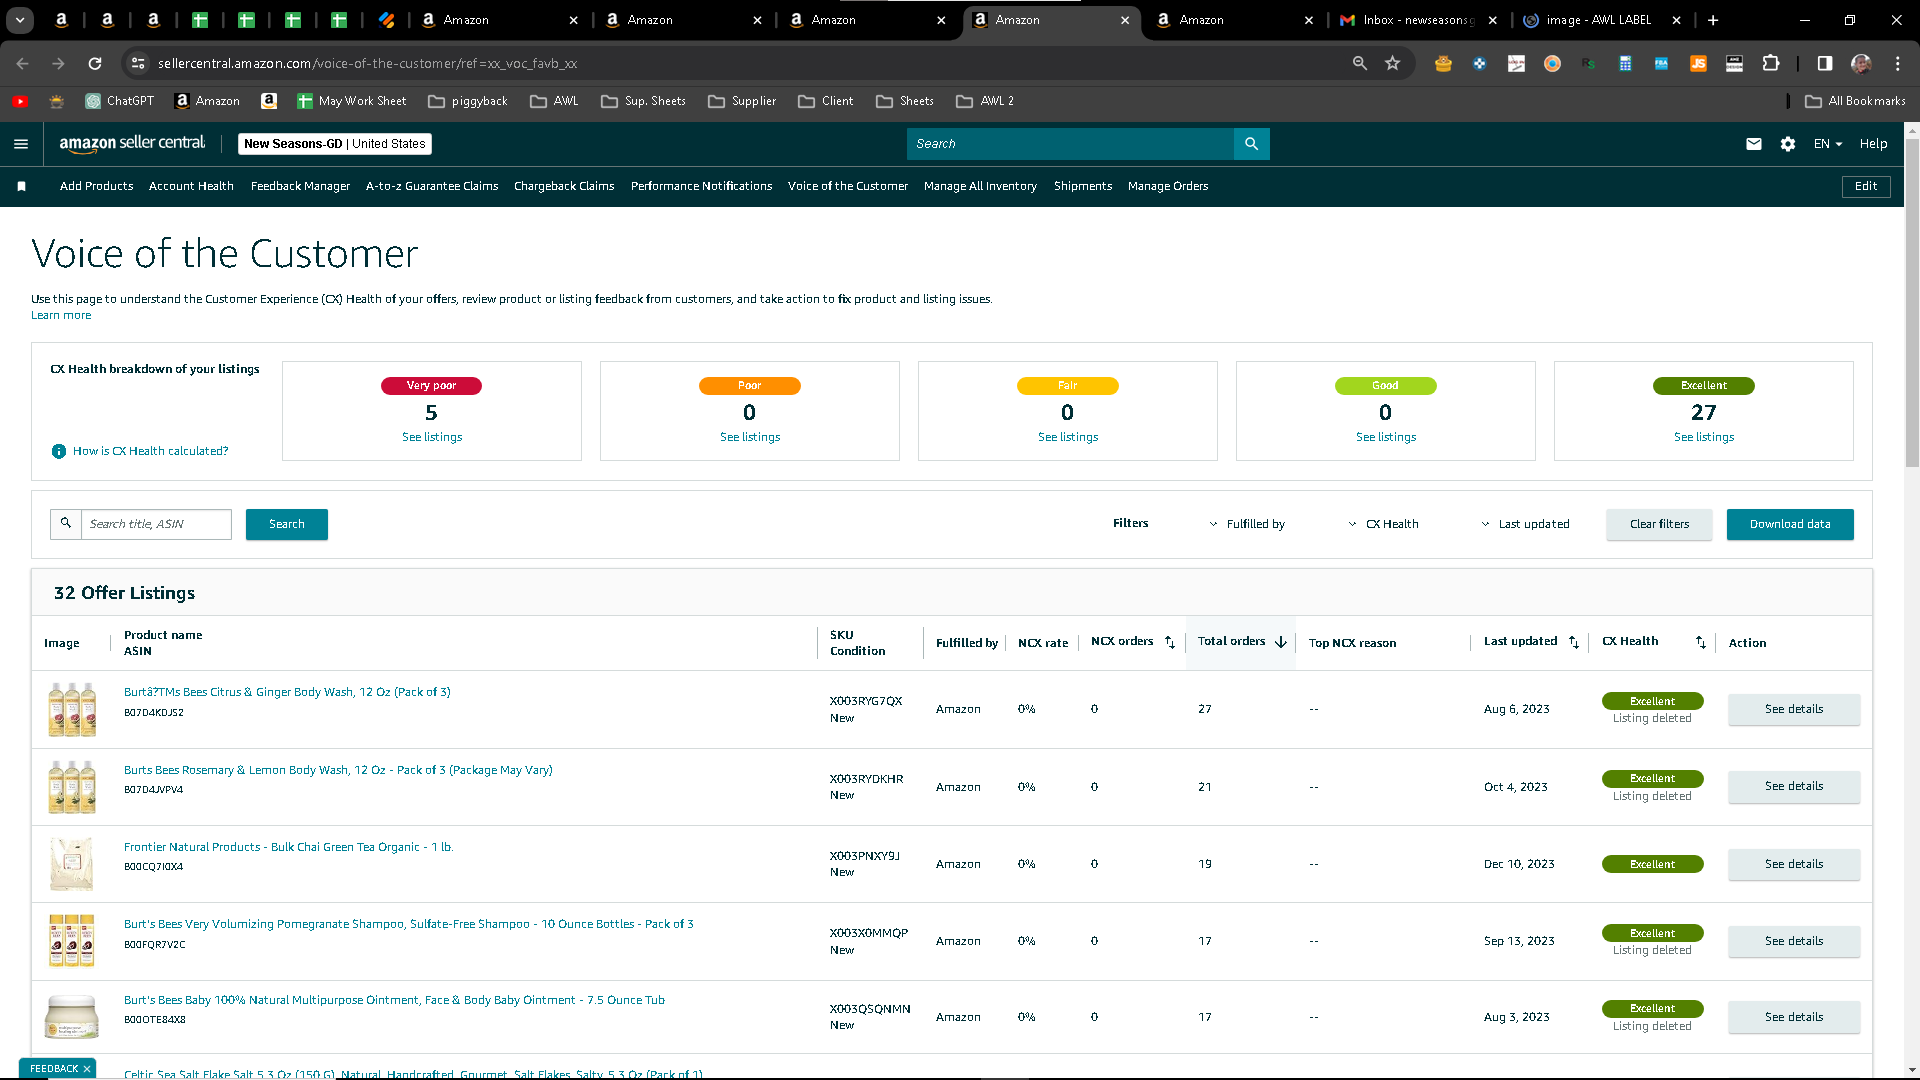
Task: Open the ChatGPT bookmark
Action: tap(120, 101)
